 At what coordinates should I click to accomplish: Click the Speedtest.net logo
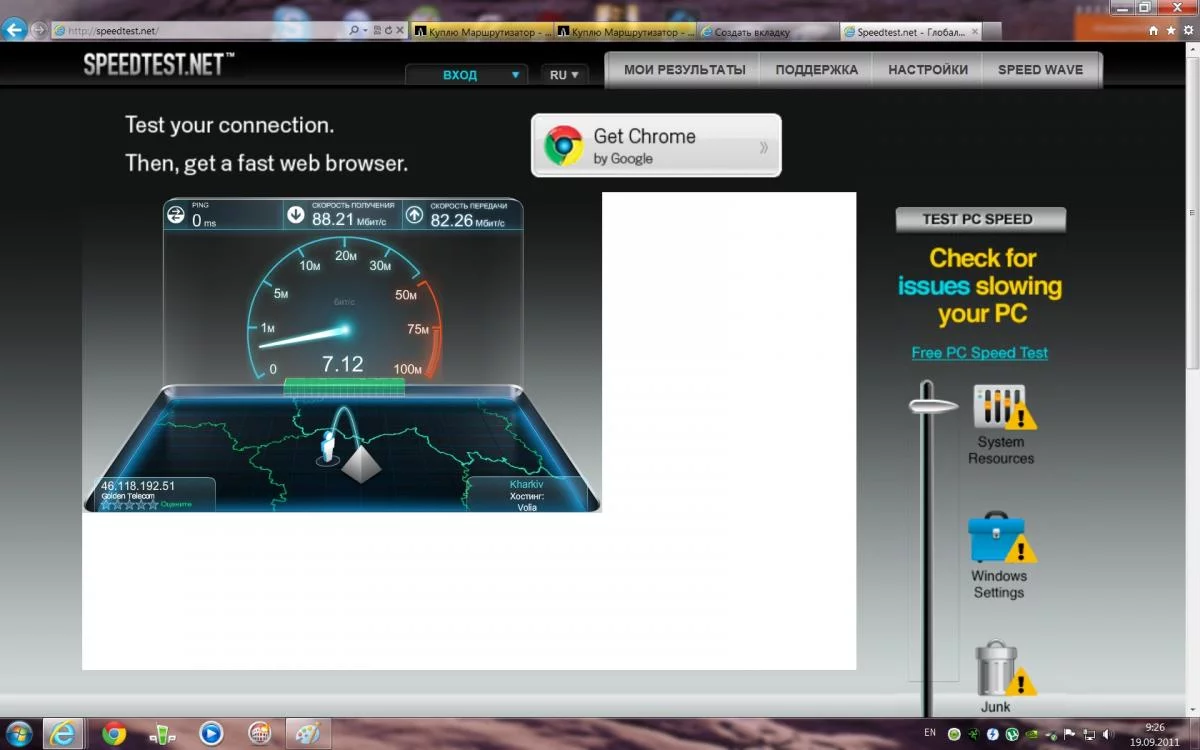(159, 66)
